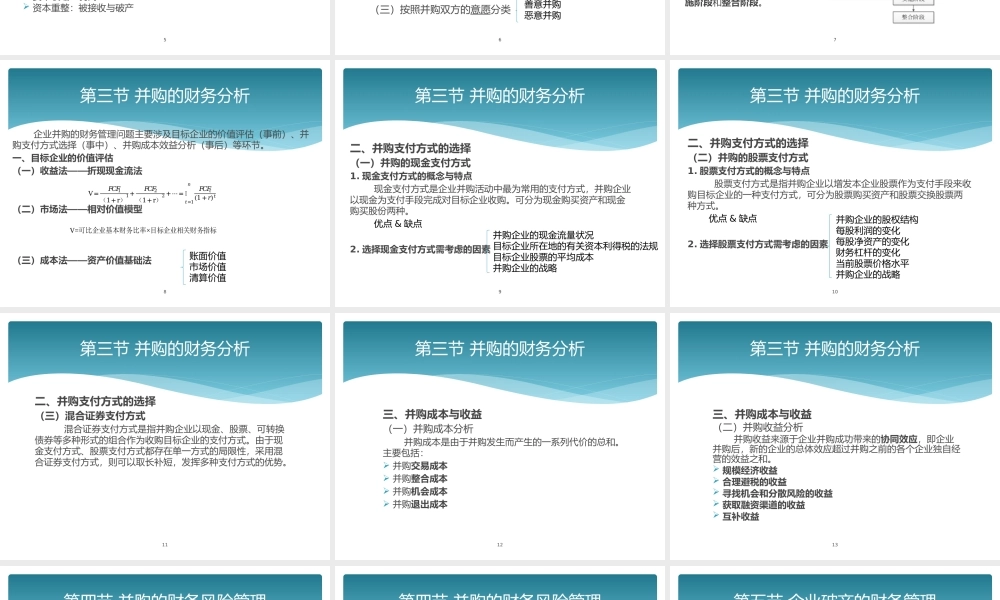Select the slide 9 thumbnail about 现金支付方式
Viewport: 1000px width, 600px height.
[500, 180]
